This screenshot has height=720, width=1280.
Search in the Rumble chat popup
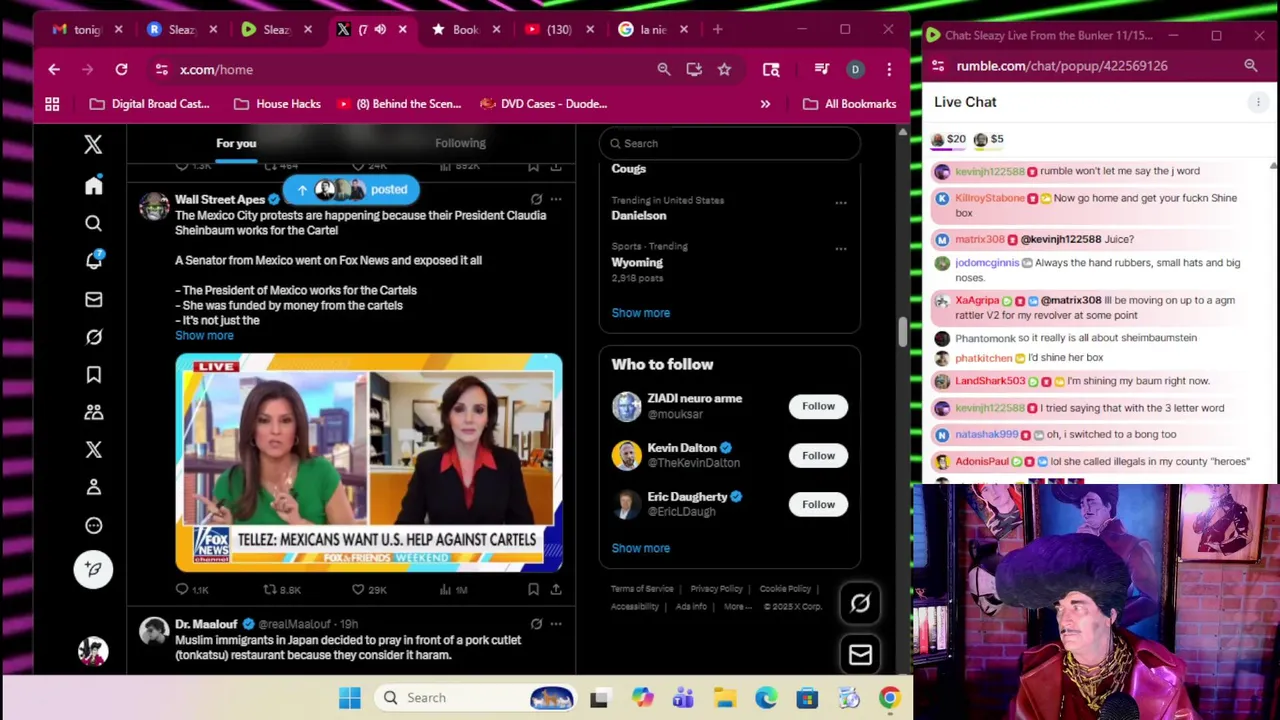(x=1251, y=66)
